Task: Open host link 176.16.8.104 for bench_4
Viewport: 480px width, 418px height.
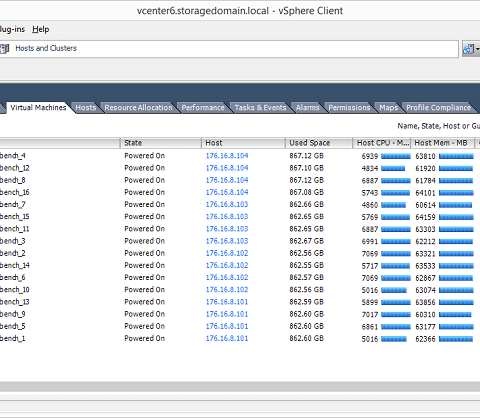Action: point(227,156)
